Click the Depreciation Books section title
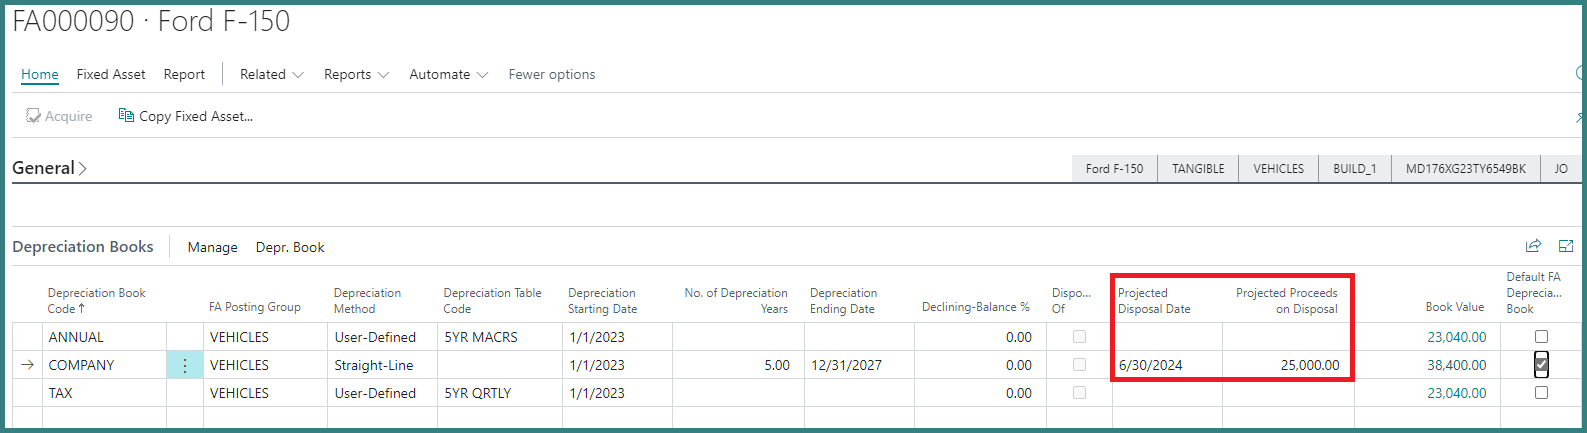 [83, 246]
